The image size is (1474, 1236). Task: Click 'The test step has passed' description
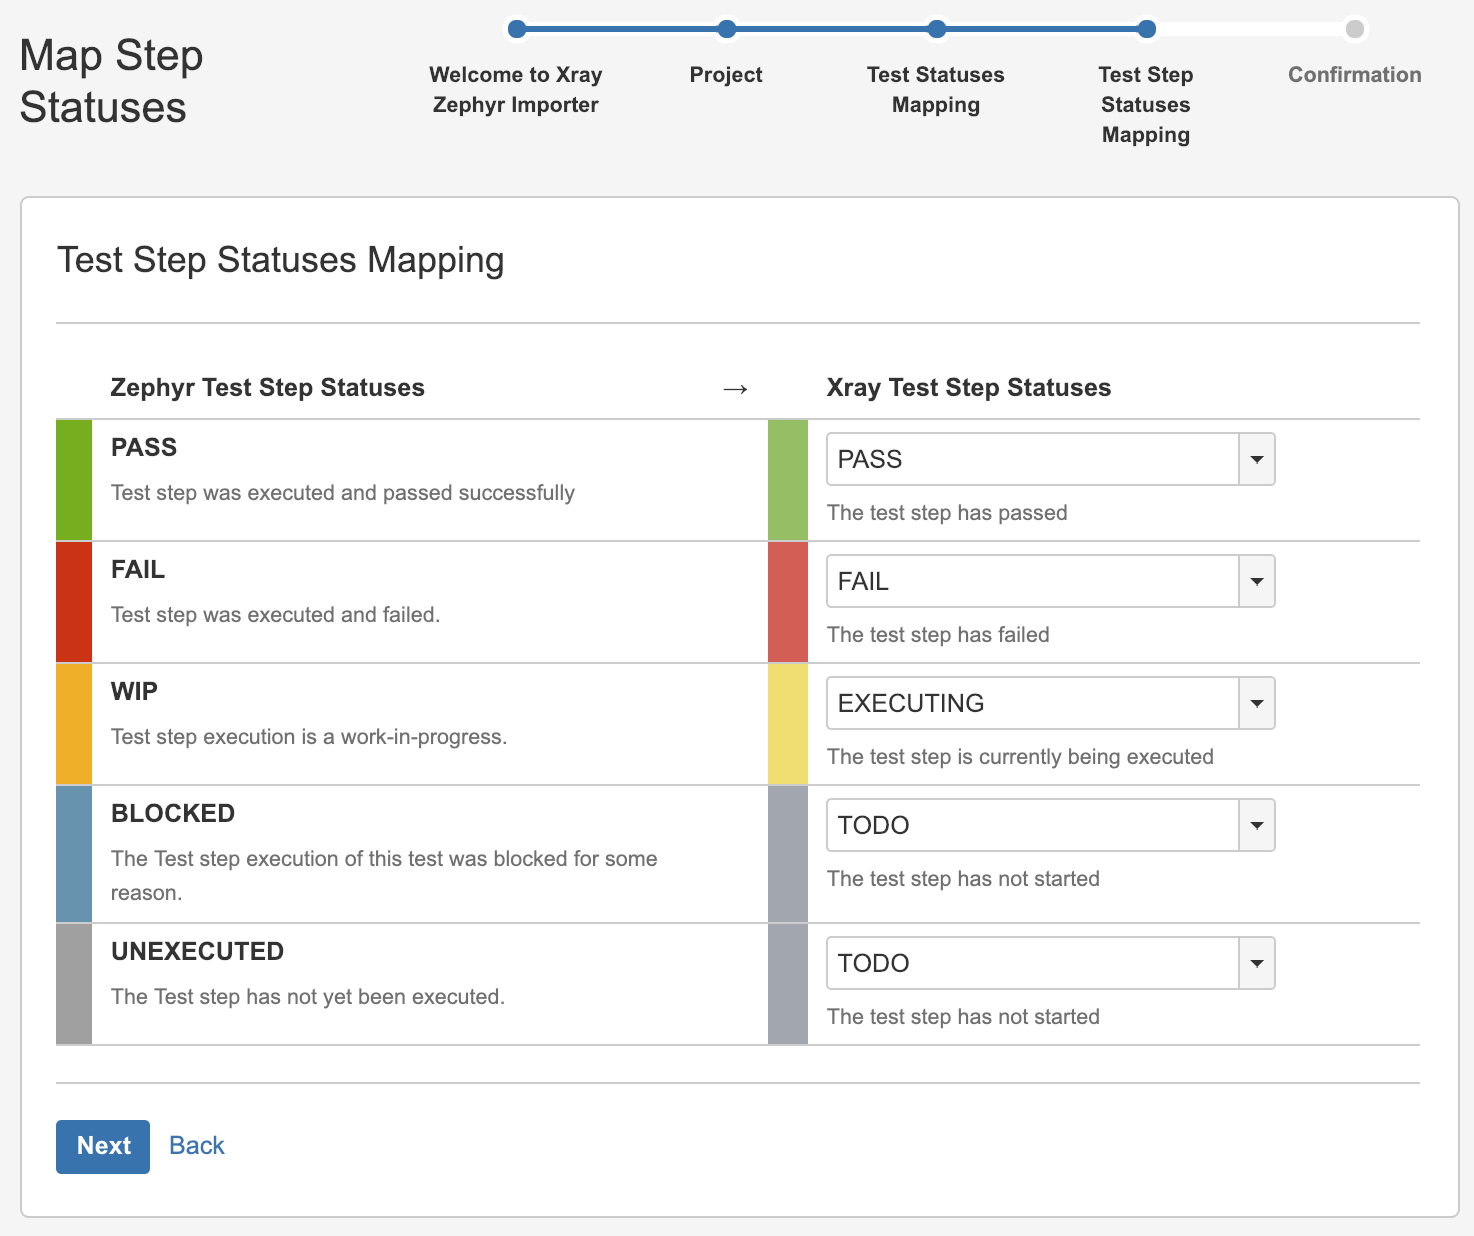pos(947,513)
